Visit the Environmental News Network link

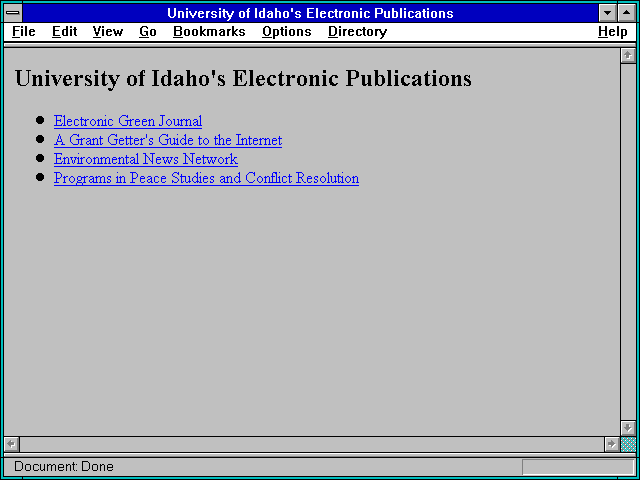(146, 159)
